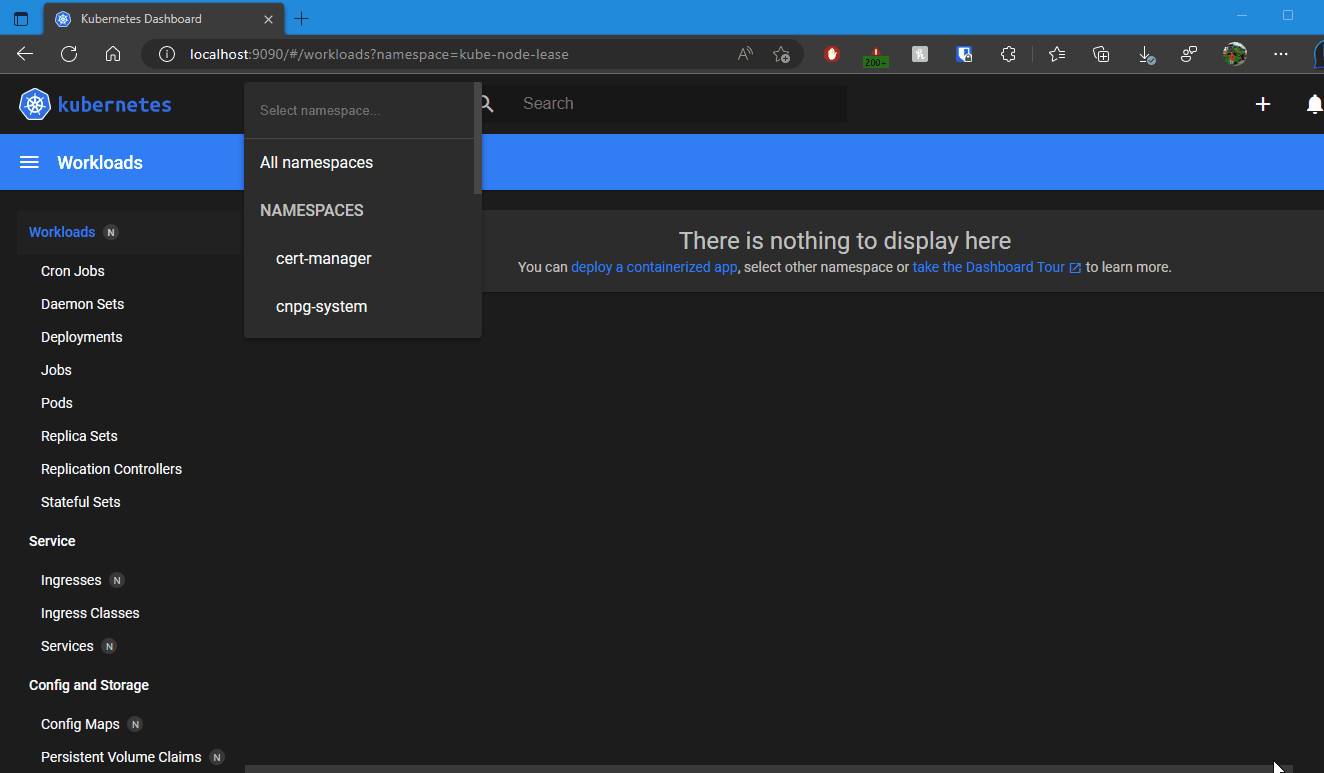
Task: Open Ingresses page
Action: point(71,580)
